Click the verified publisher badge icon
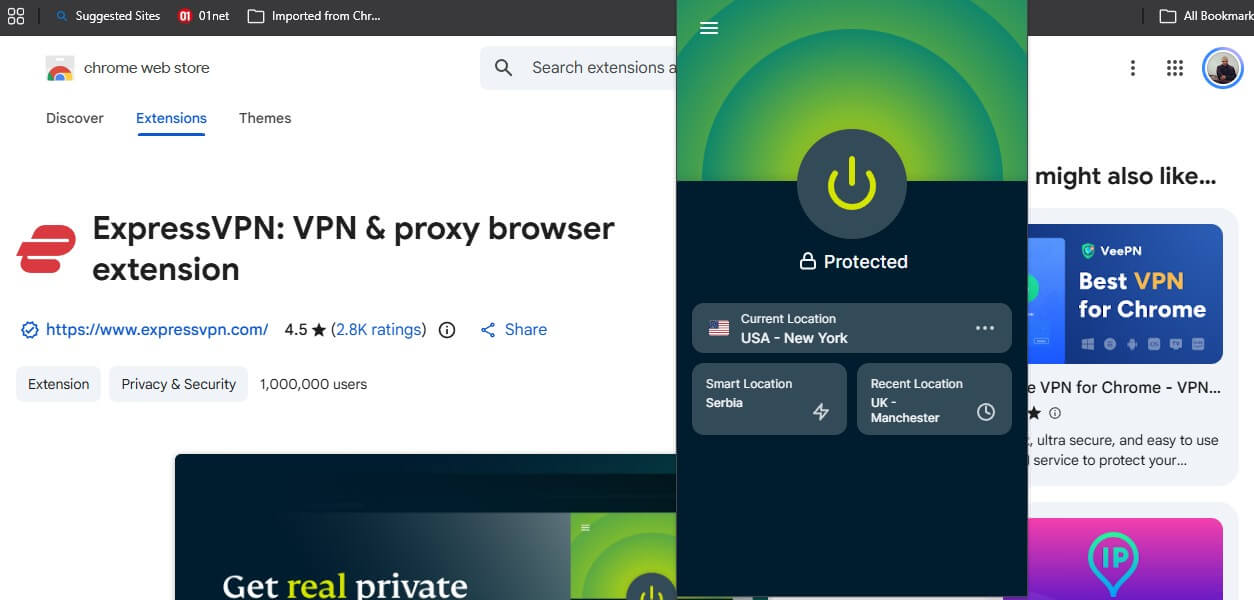This screenshot has height=600, width=1254. (x=30, y=330)
